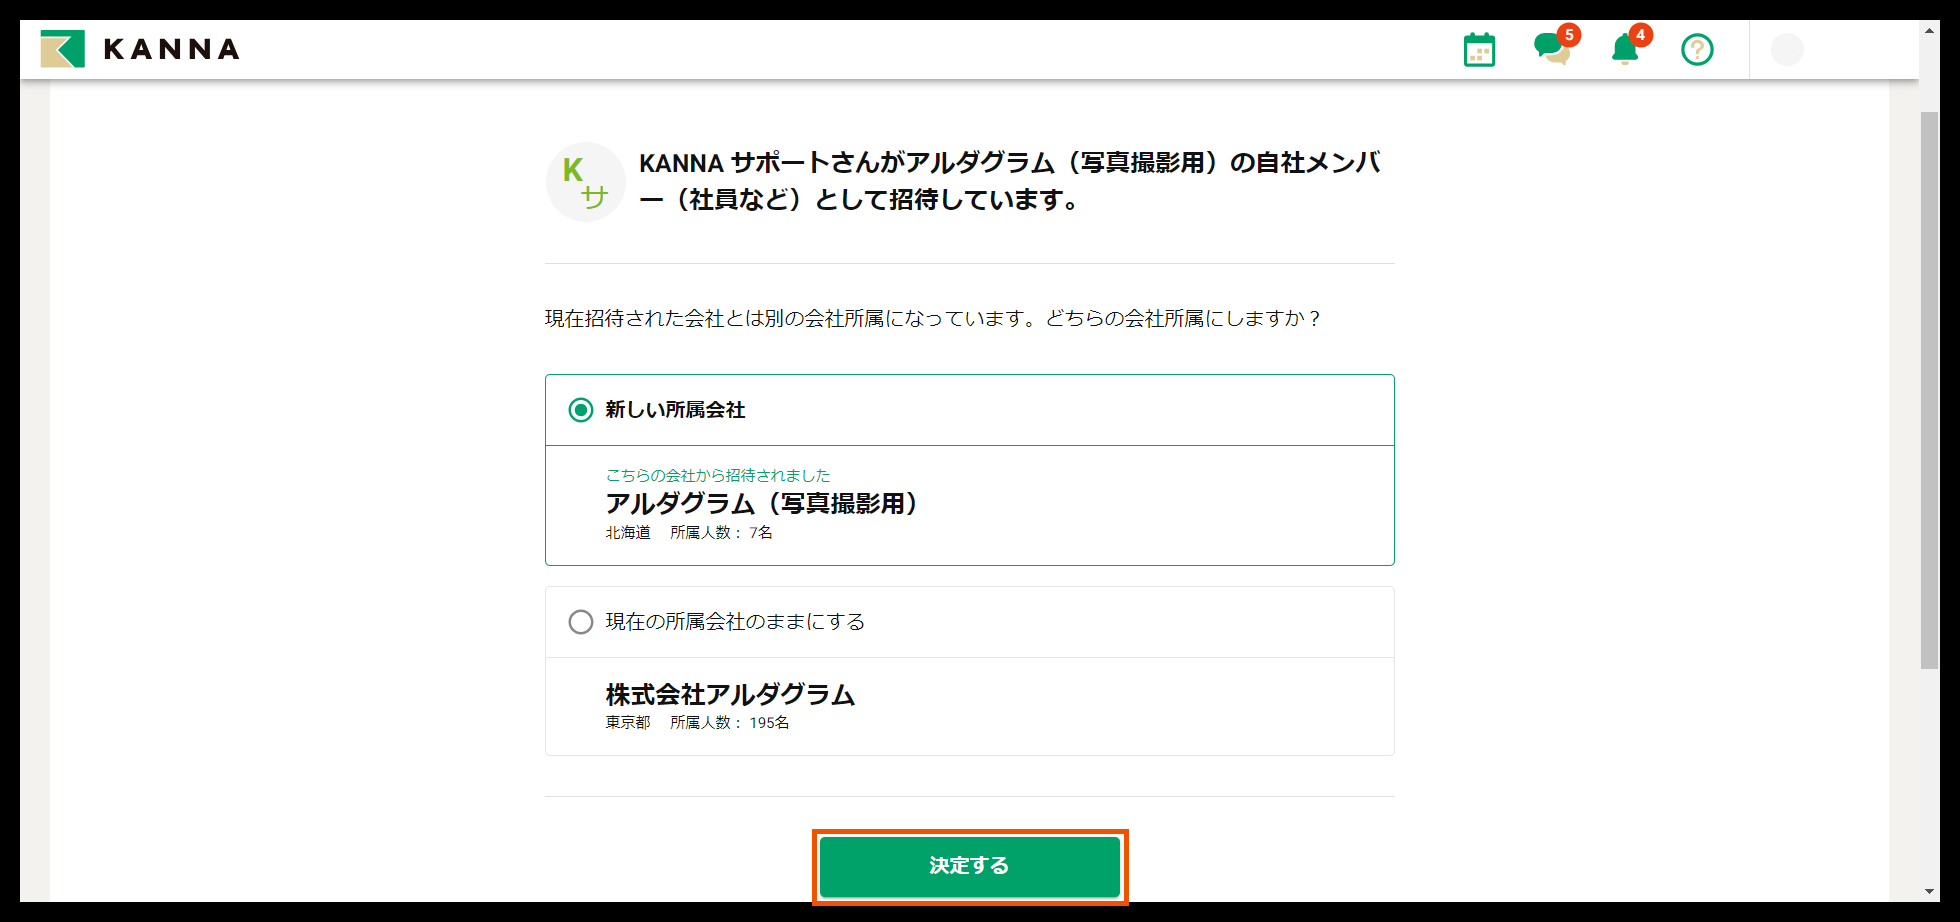Click the KANNA text in the top bar
1960x922 pixels.
click(172, 48)
